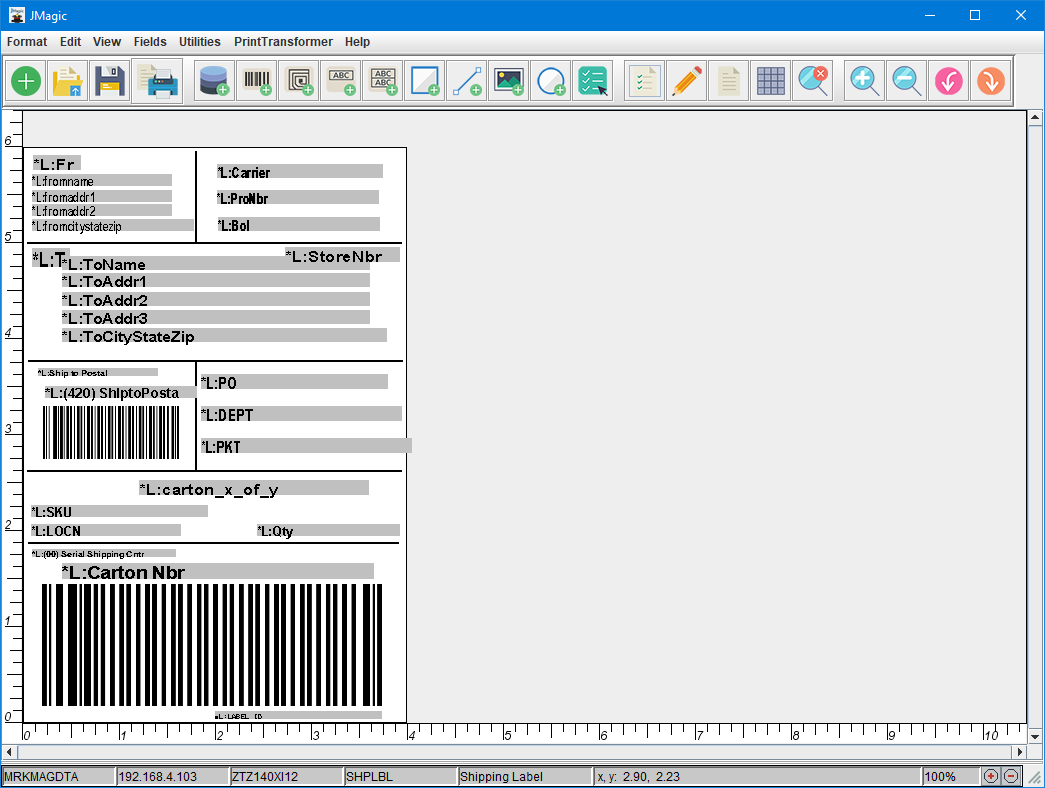
Task: Click the red minus zoom button in status bar
Action: (1011, 776)
